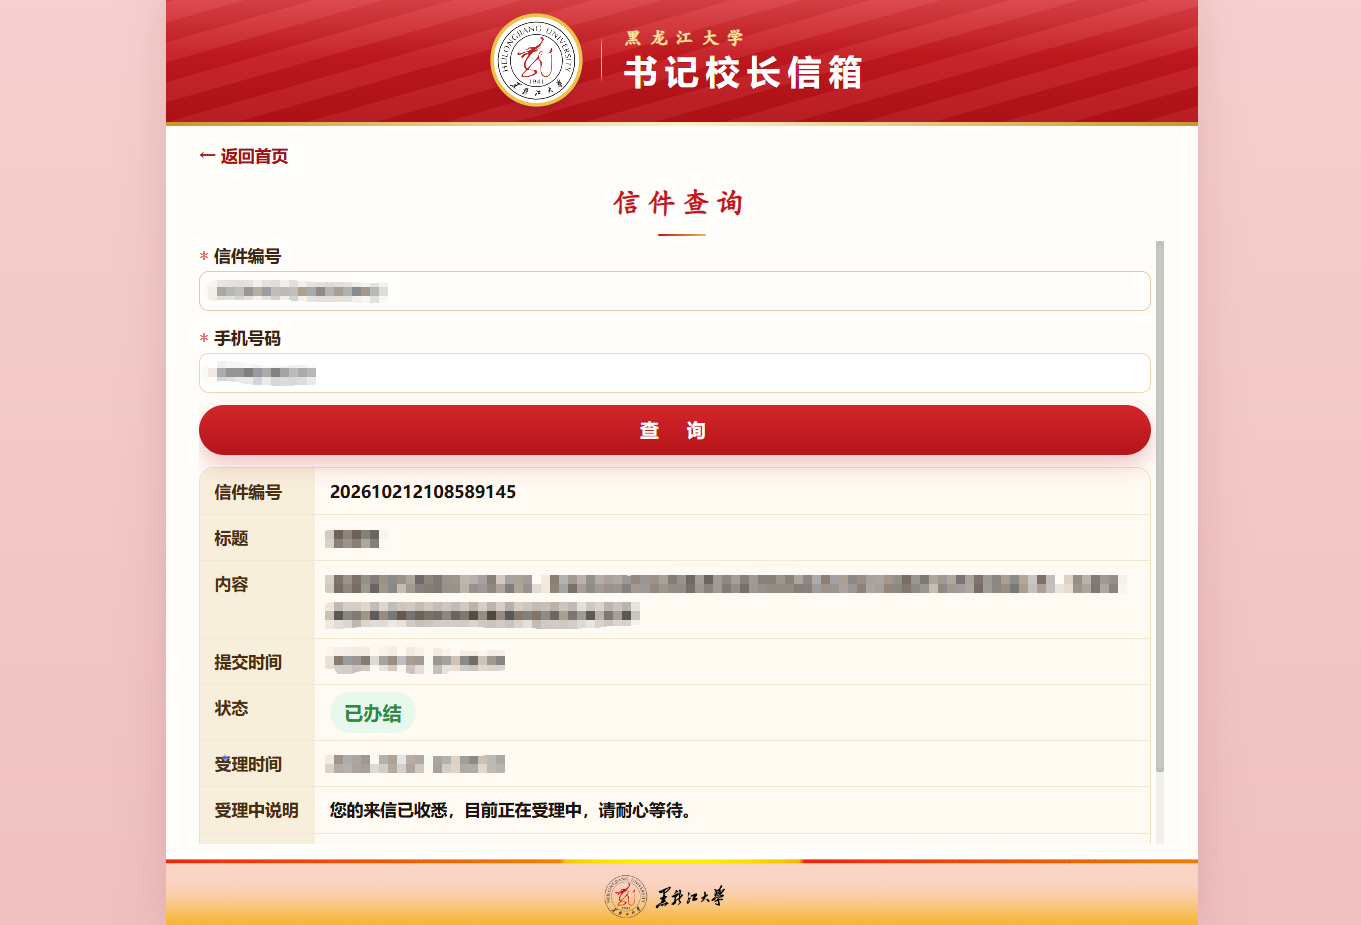Click the 黑龙江大学 text in header
The height and width of the screenshot is (925, 1361).
point(685,38)
